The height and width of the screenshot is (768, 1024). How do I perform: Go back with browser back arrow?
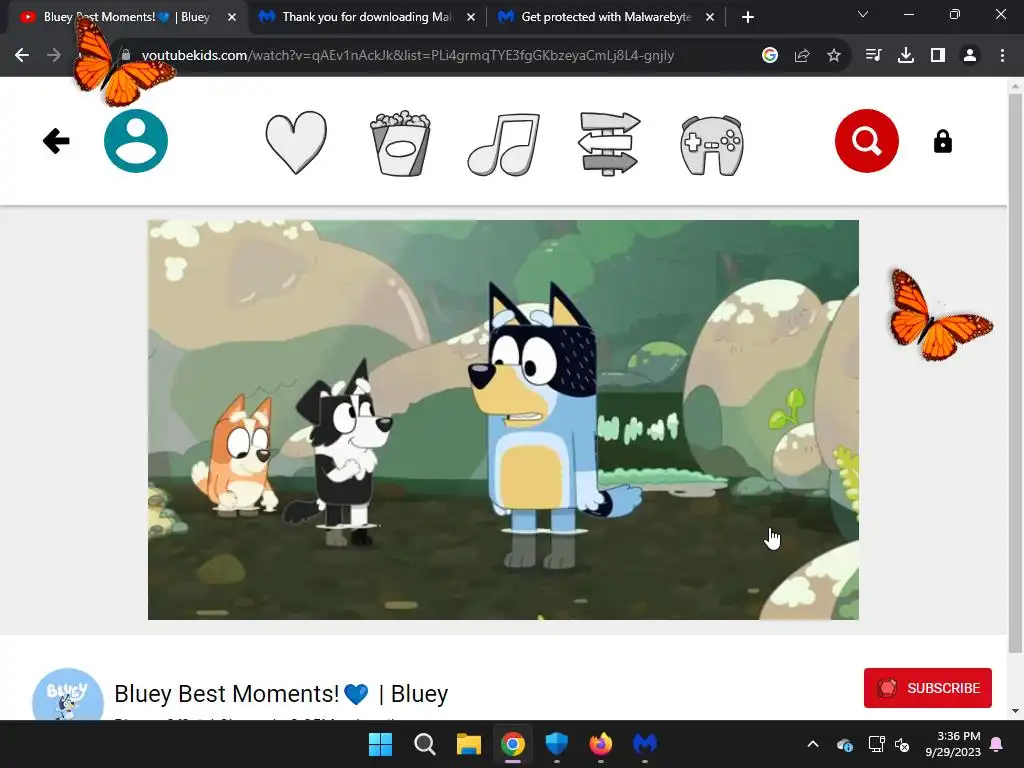[22, 56]
